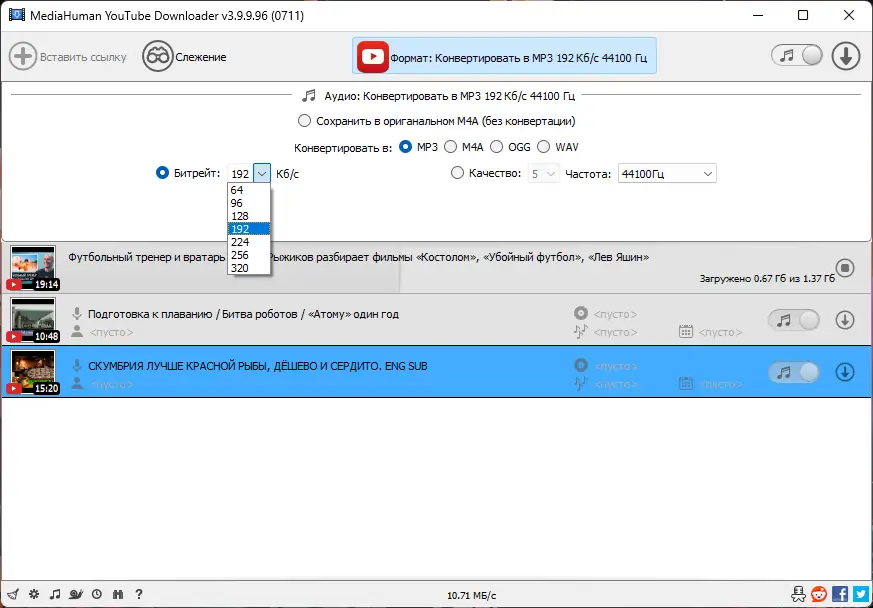Click calendar icon in Подготовка к плаванию row
This screenshot has height=608, width=873.
tap(686, 332)
